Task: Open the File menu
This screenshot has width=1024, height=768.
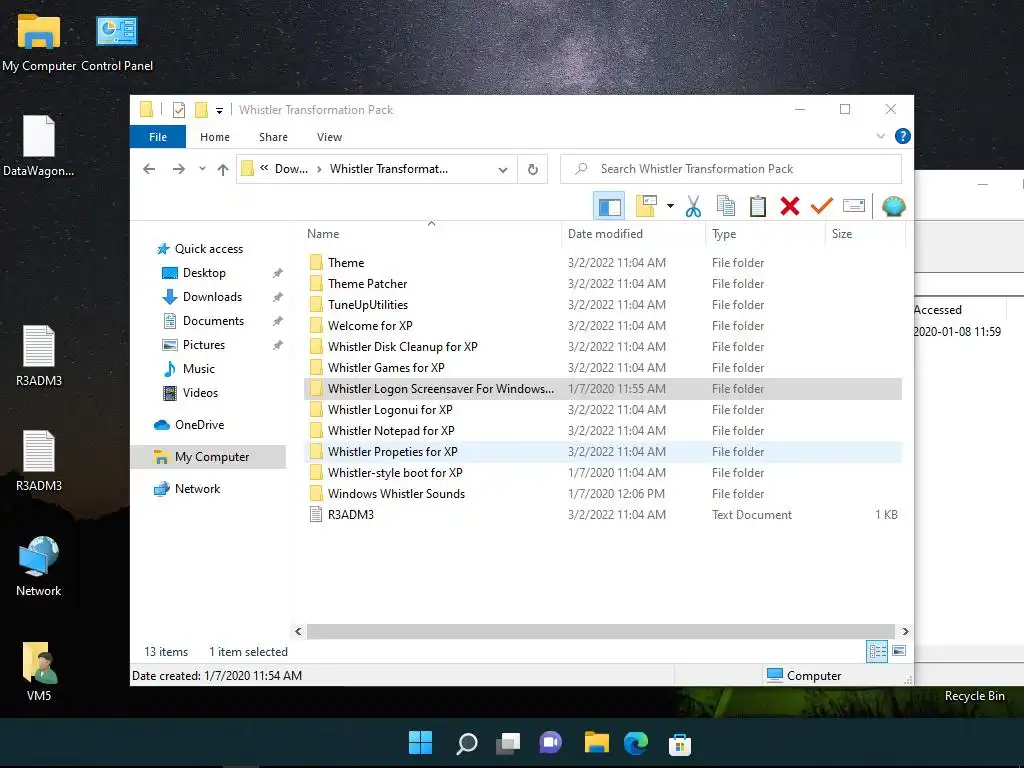Action: pos(157,136)
